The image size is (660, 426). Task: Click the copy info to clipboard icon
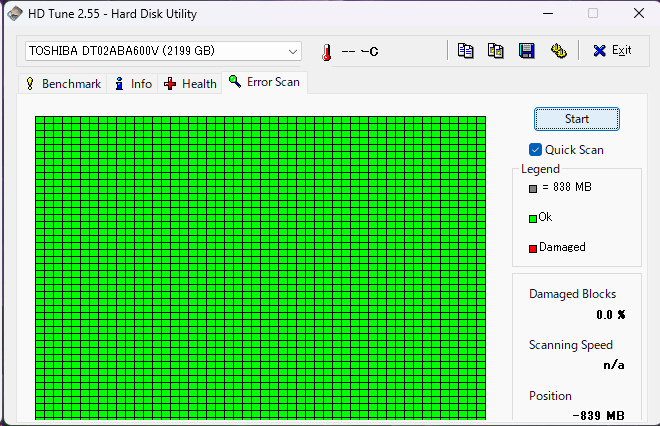[x=466, y=51]
